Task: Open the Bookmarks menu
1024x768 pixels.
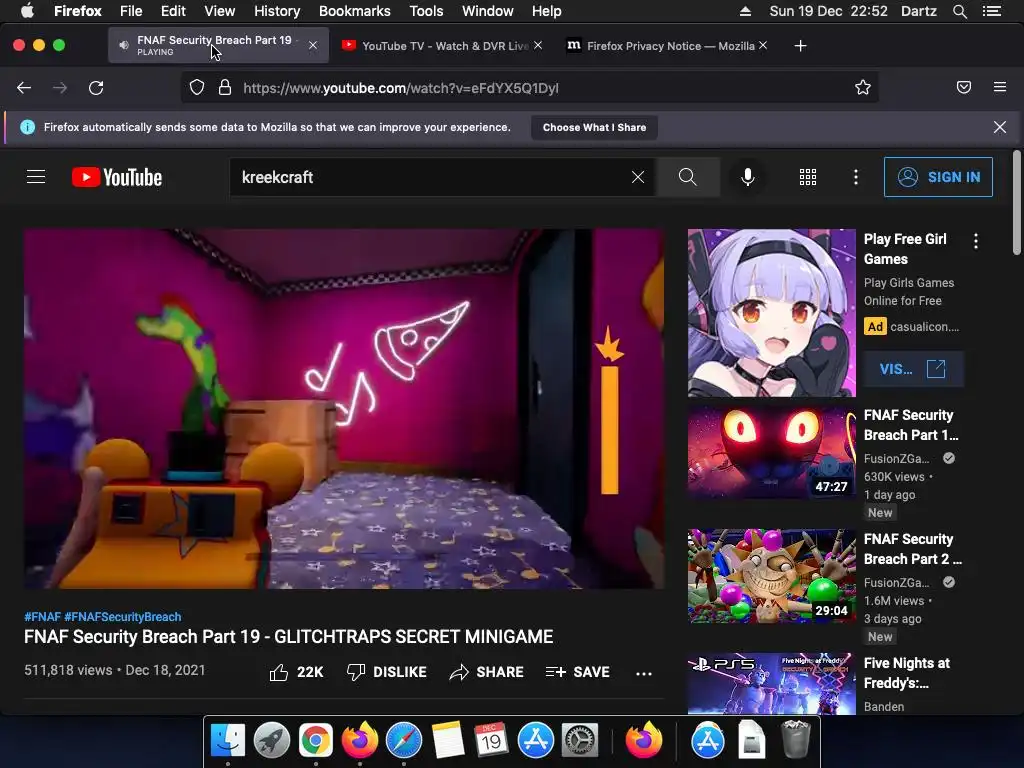Action: tap(355, 11)
